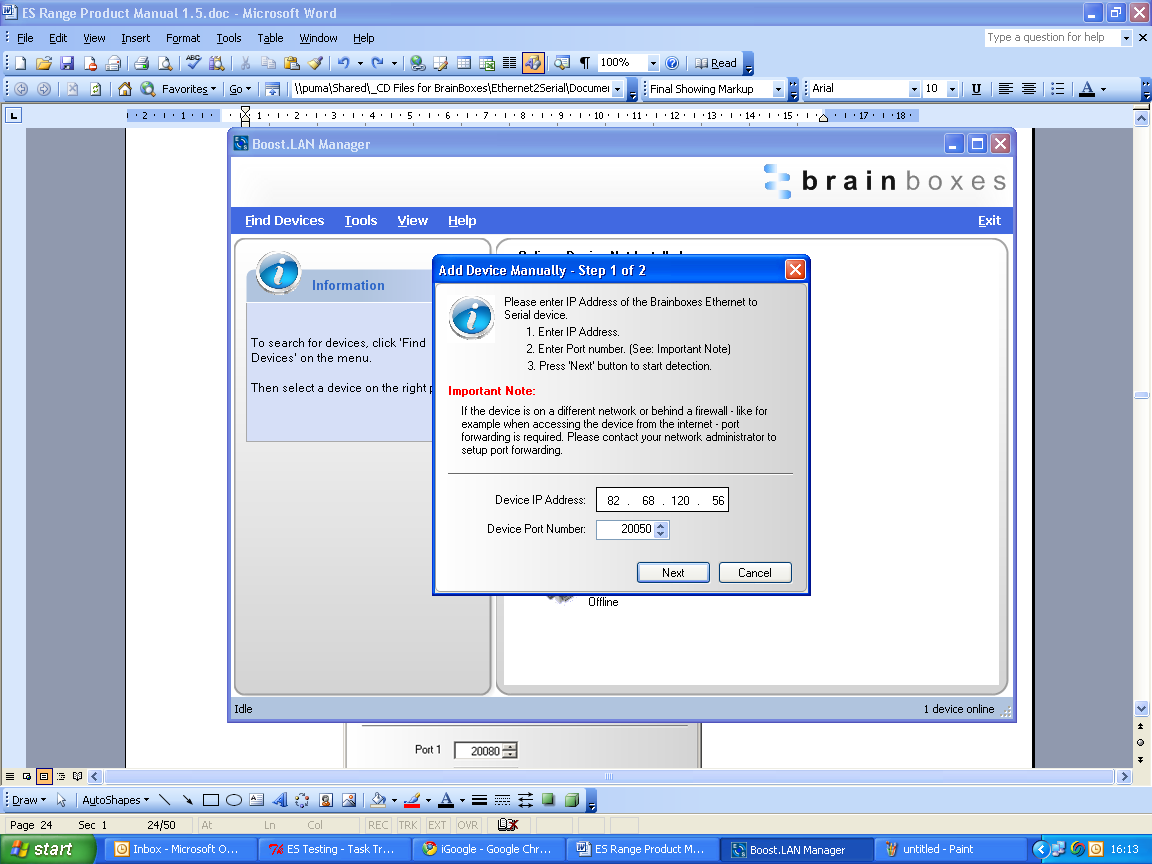Open the Arial font dropdown
The image size is (1152, 864).
pyautogui.click(x=912, y=89)
